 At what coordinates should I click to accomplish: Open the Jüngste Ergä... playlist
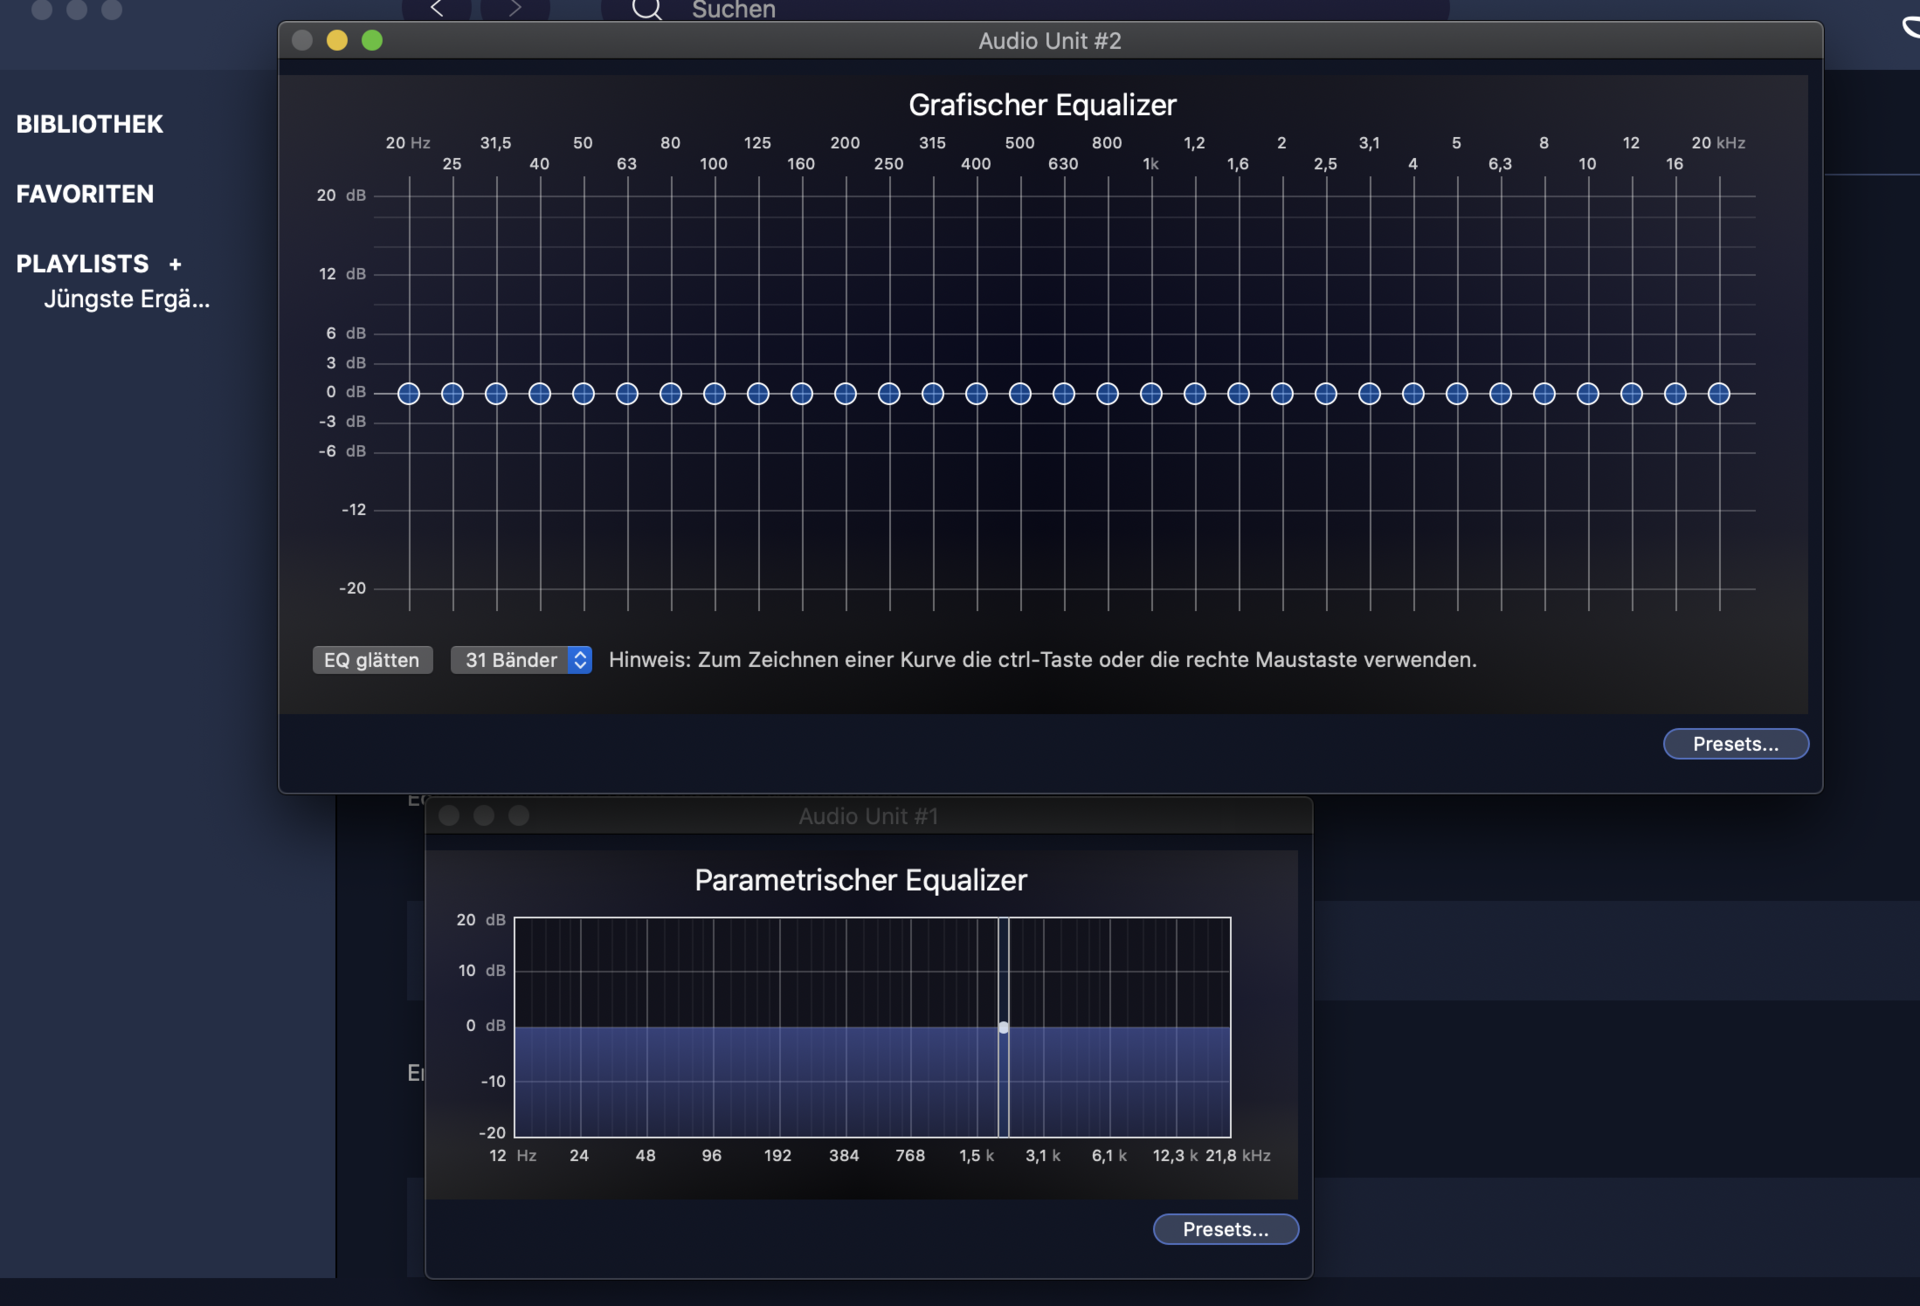tap(127, 299)
